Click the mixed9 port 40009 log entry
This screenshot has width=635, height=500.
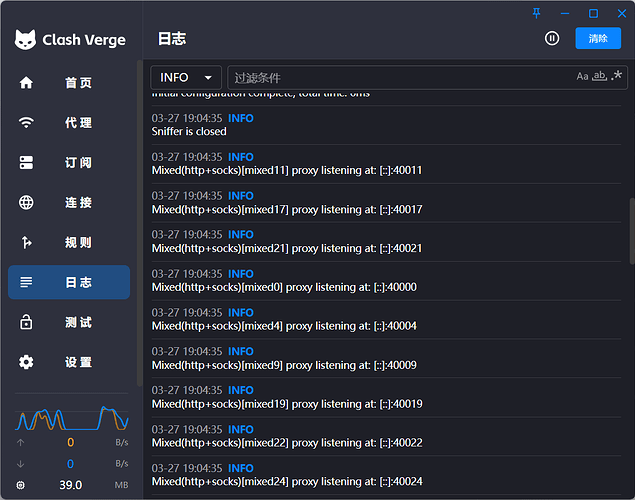click(386, 358)
